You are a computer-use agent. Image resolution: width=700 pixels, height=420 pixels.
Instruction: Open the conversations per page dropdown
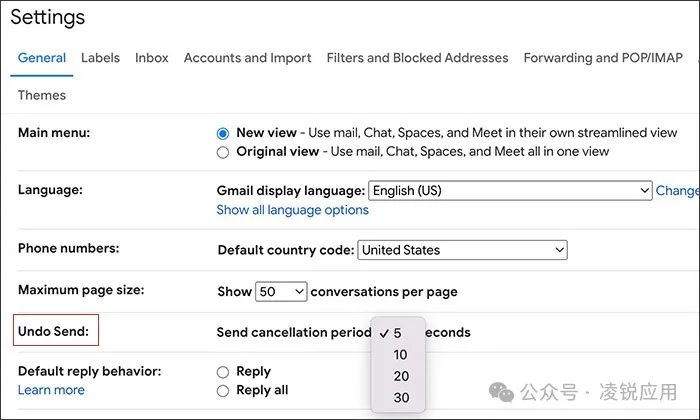coord(281,291)
